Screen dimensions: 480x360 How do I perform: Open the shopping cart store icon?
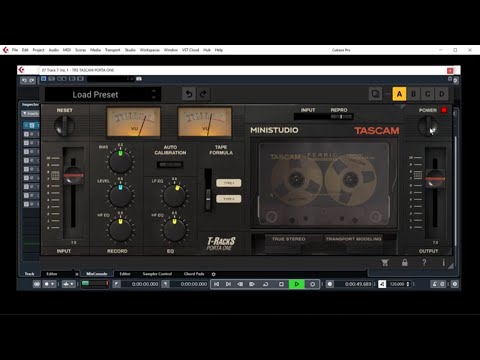(x=385, y=263)
